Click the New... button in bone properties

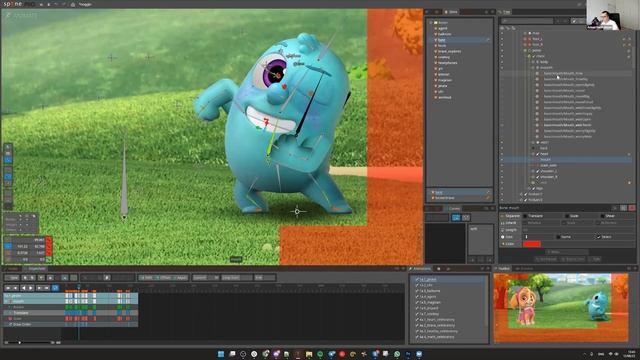point(567,252)
